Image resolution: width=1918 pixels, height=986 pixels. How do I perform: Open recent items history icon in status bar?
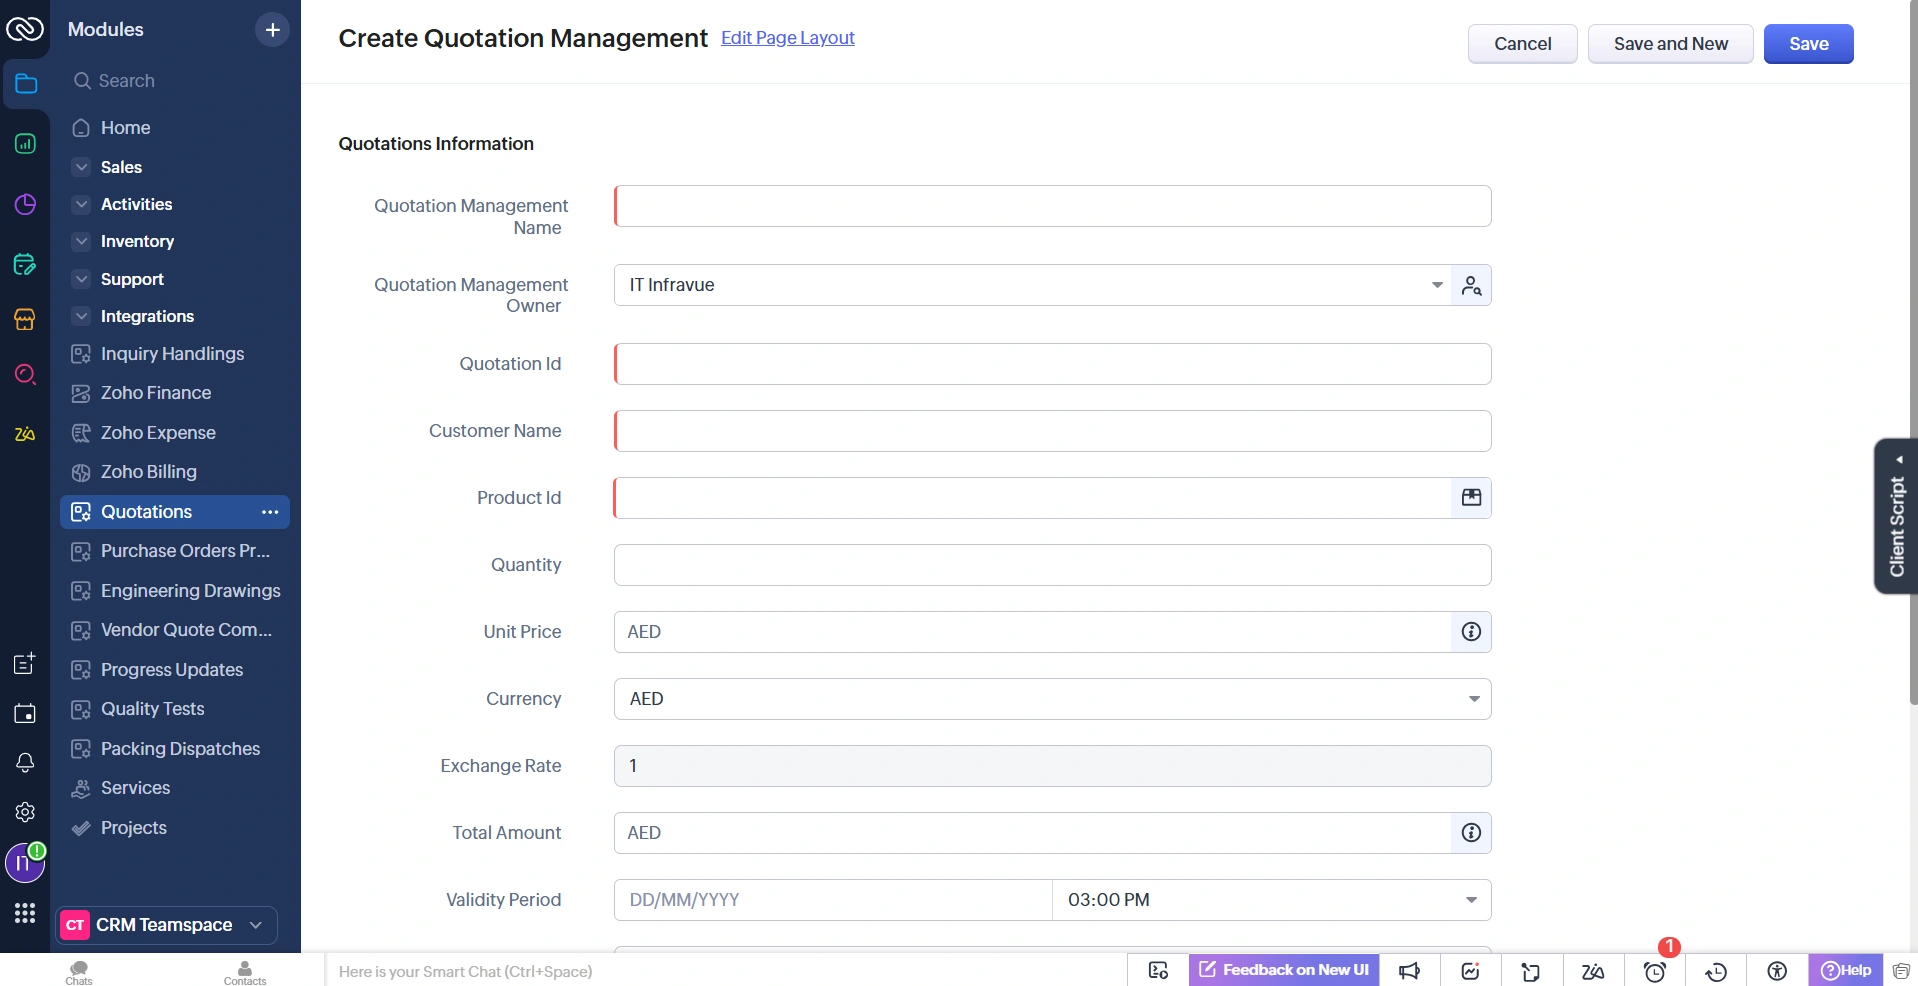click(x=1717, y=971)
